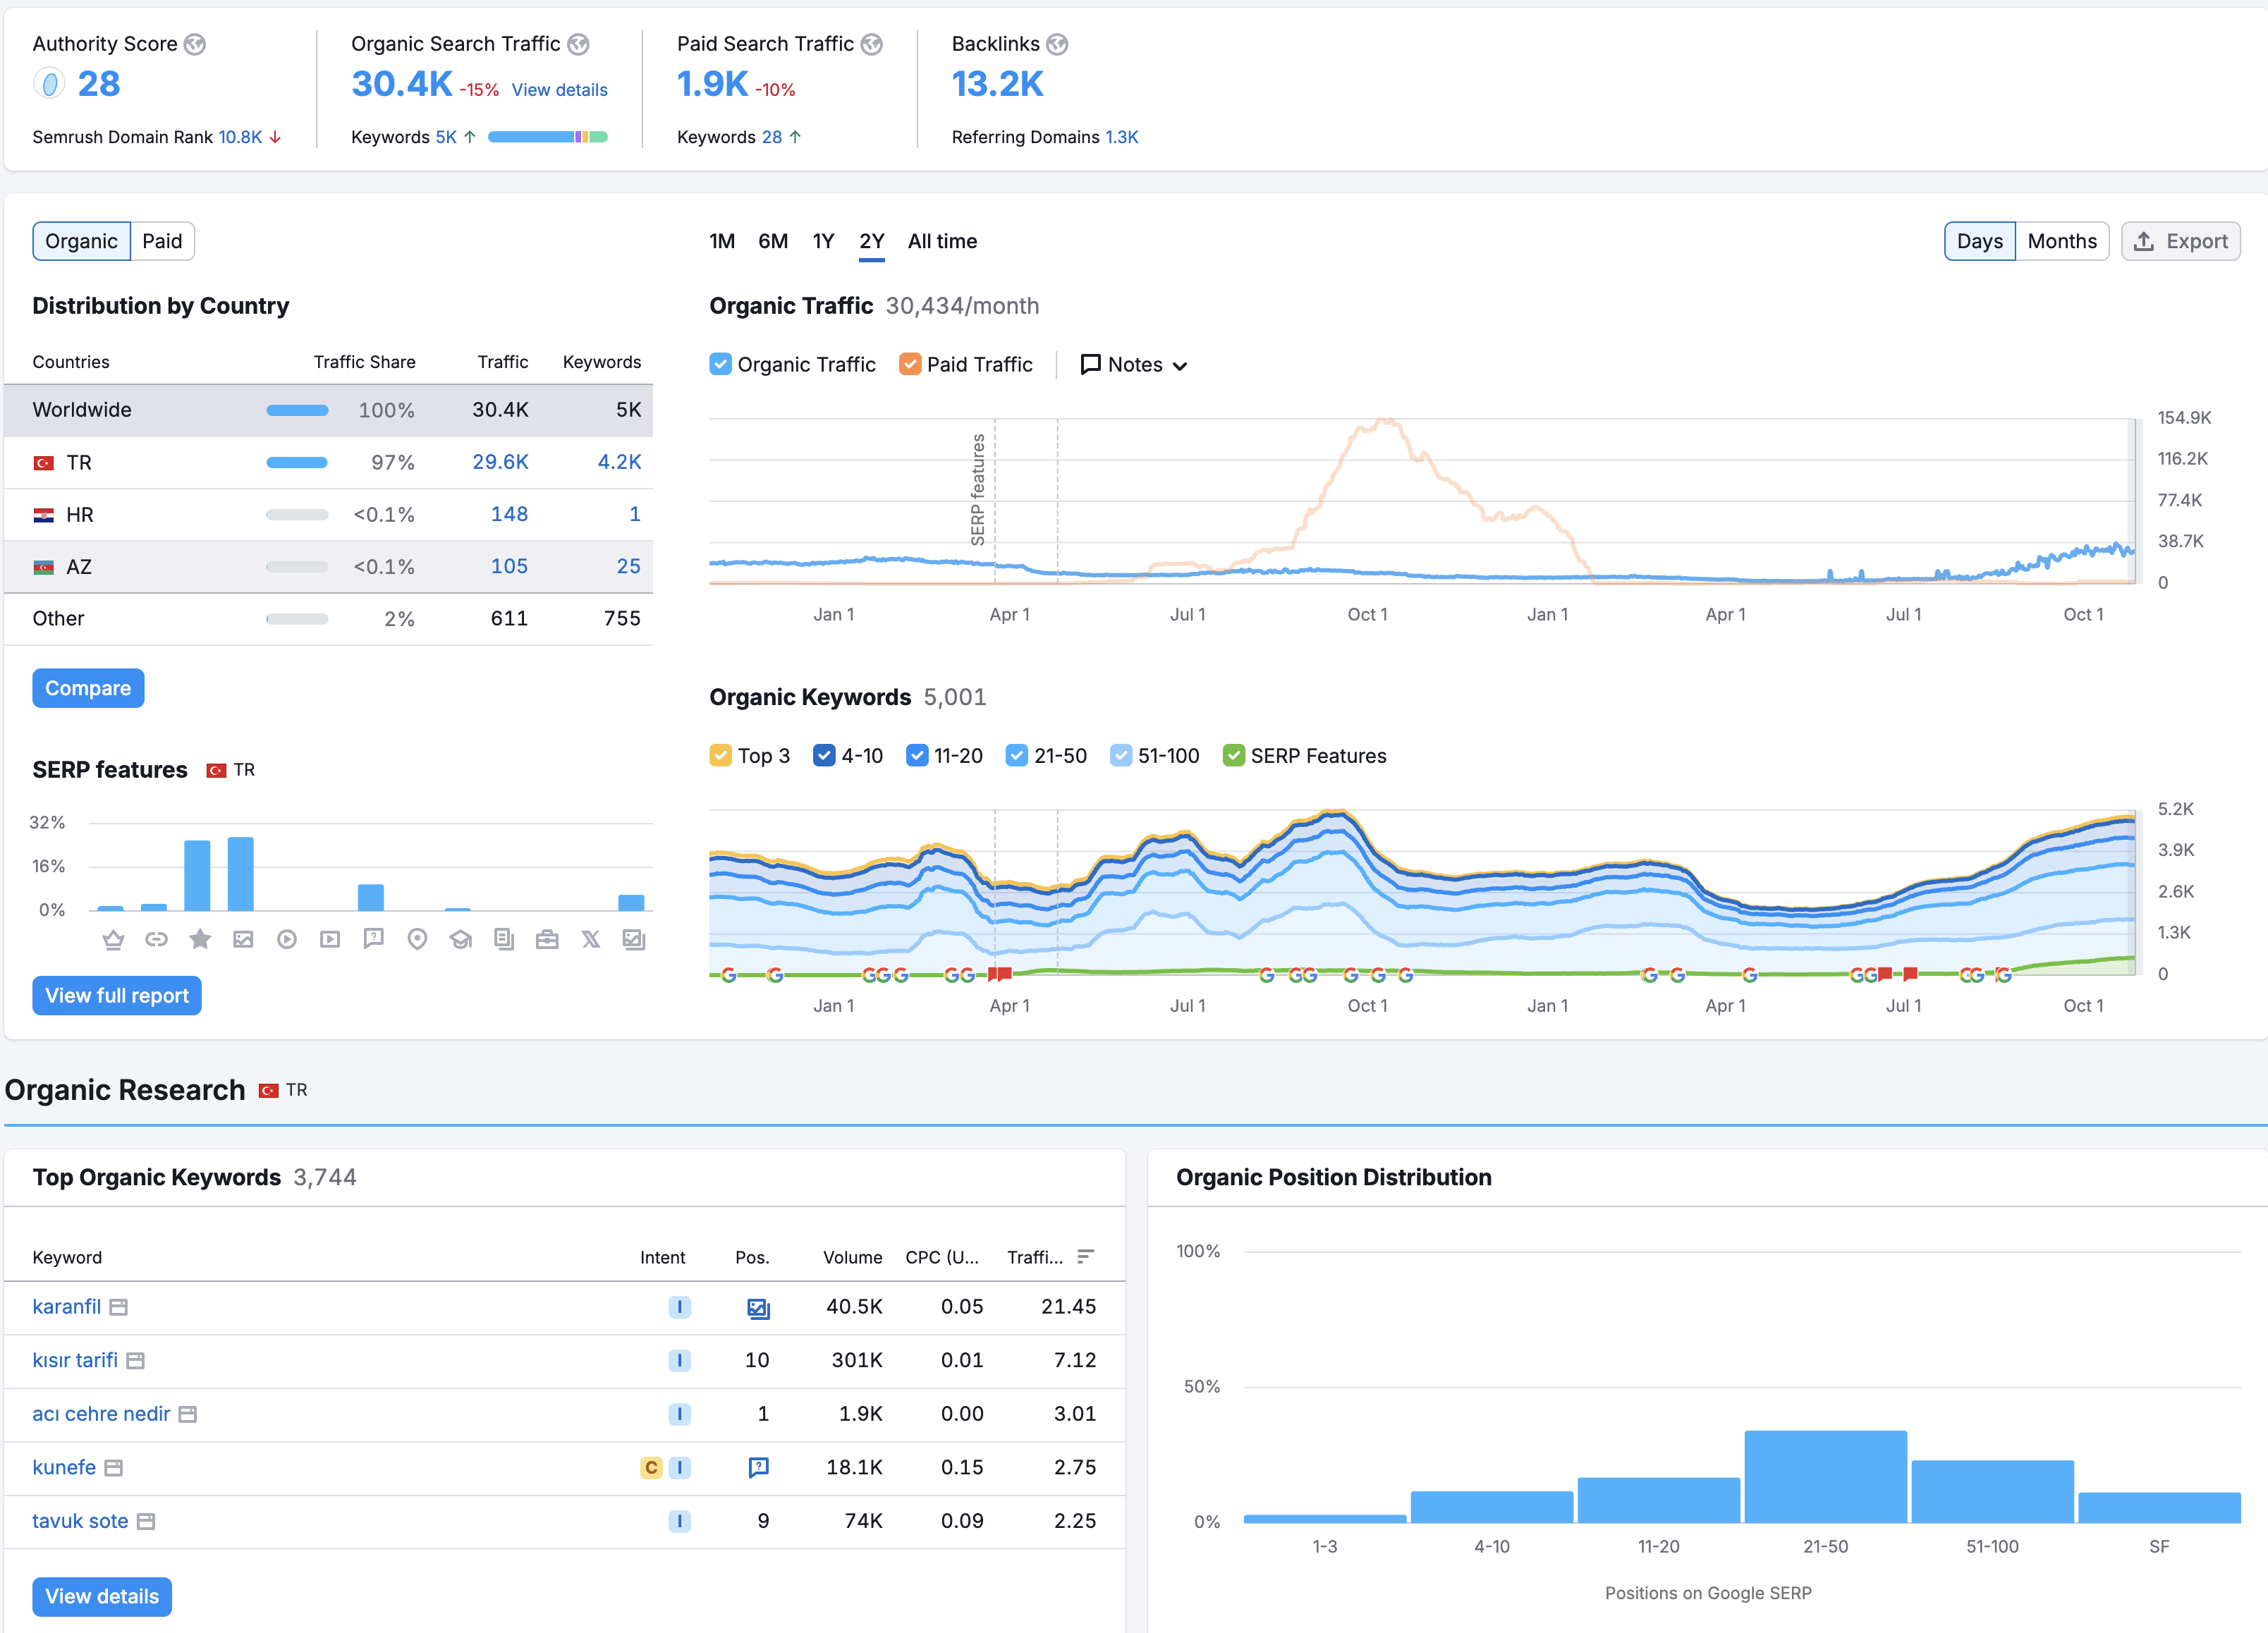The height and width of the screenshot is (1633, 2268).
Task: Switch chart granularity to Months
Action: point(2062,241)
